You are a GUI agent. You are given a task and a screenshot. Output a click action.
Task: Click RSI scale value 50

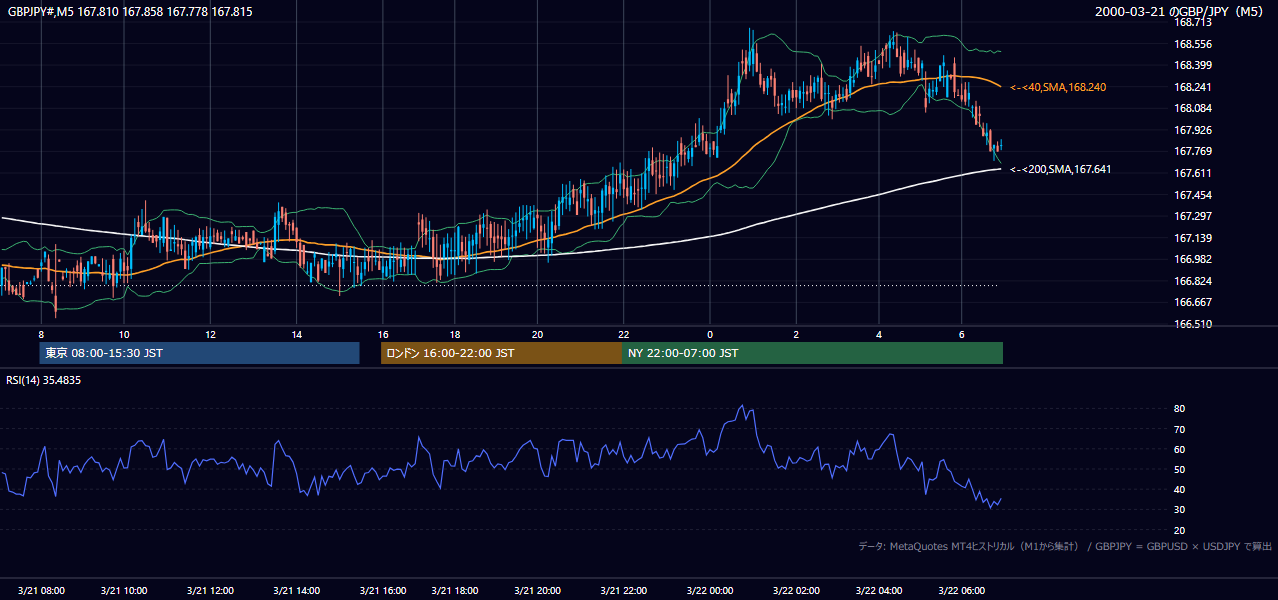click(x=1180, y=469)
